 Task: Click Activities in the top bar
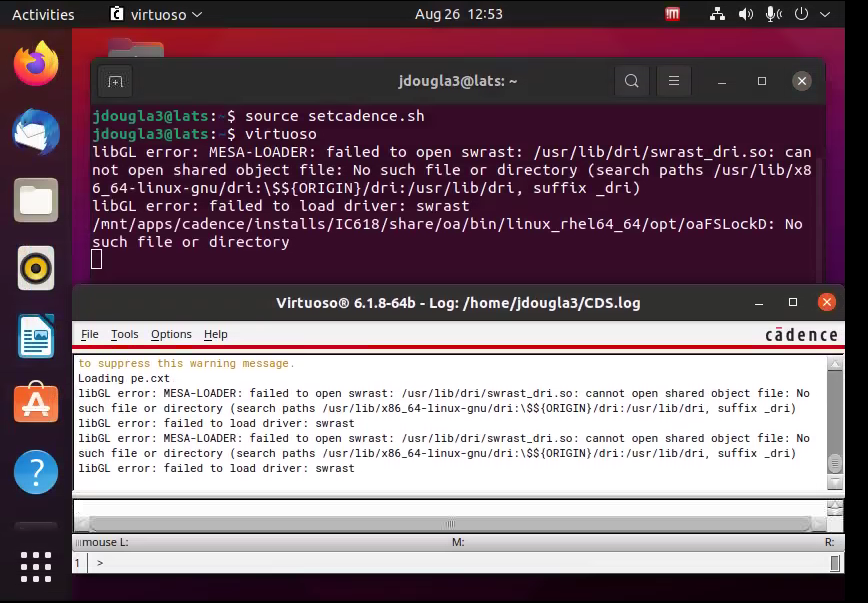(43, 14)
